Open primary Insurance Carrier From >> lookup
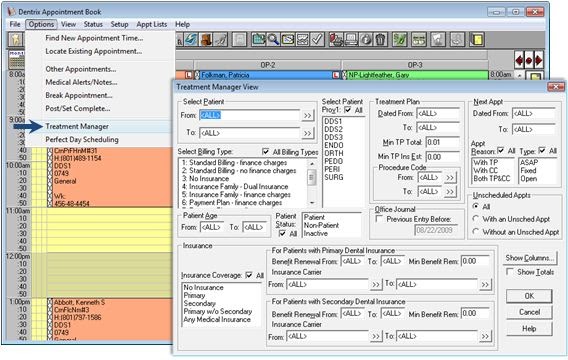Image resolution: width=568 pixels, height=360 pixels. pyautogui.click(x=376, y=285)
